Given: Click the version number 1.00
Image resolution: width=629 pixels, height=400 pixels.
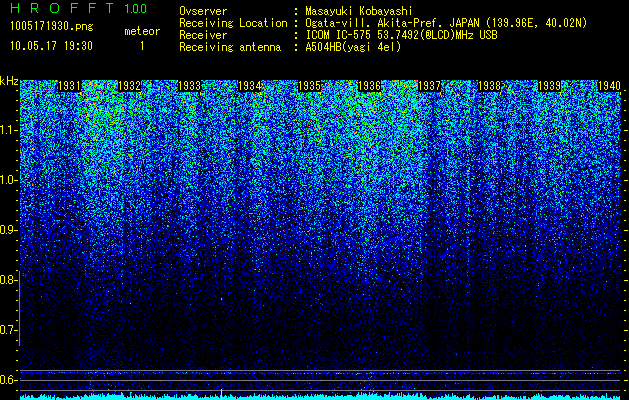Looking at the screenshot, I should tap(135, 8).
